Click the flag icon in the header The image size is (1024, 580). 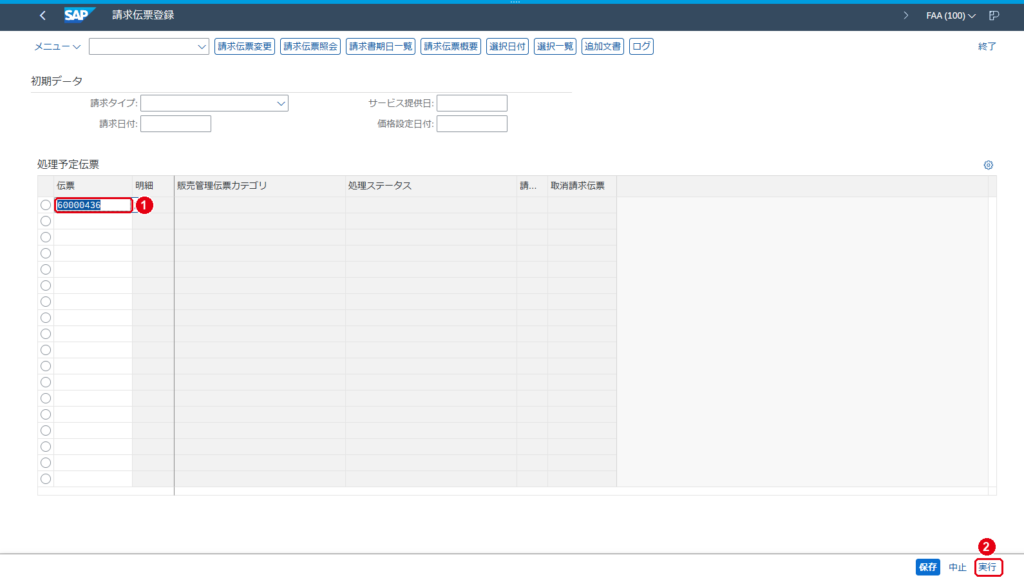click(x=994, y=15)
